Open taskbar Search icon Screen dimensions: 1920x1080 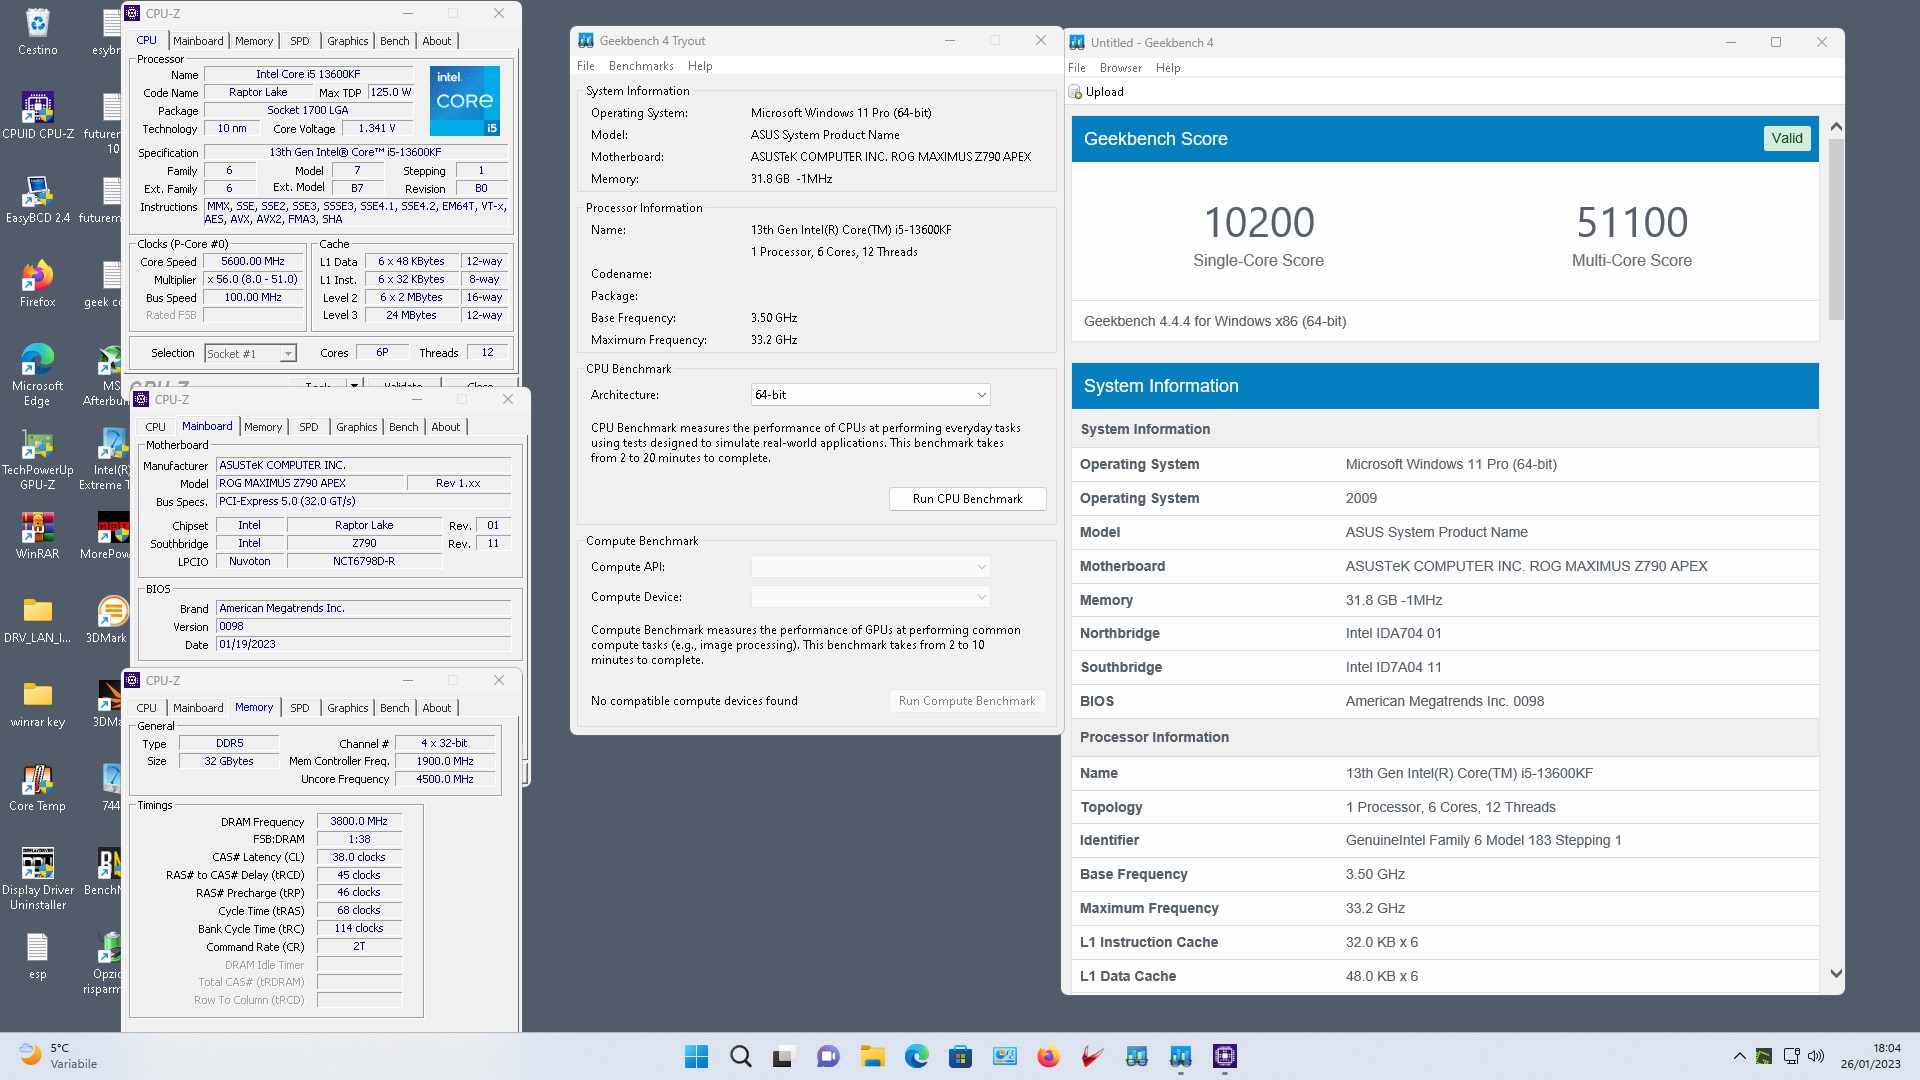pos(740,1056)
